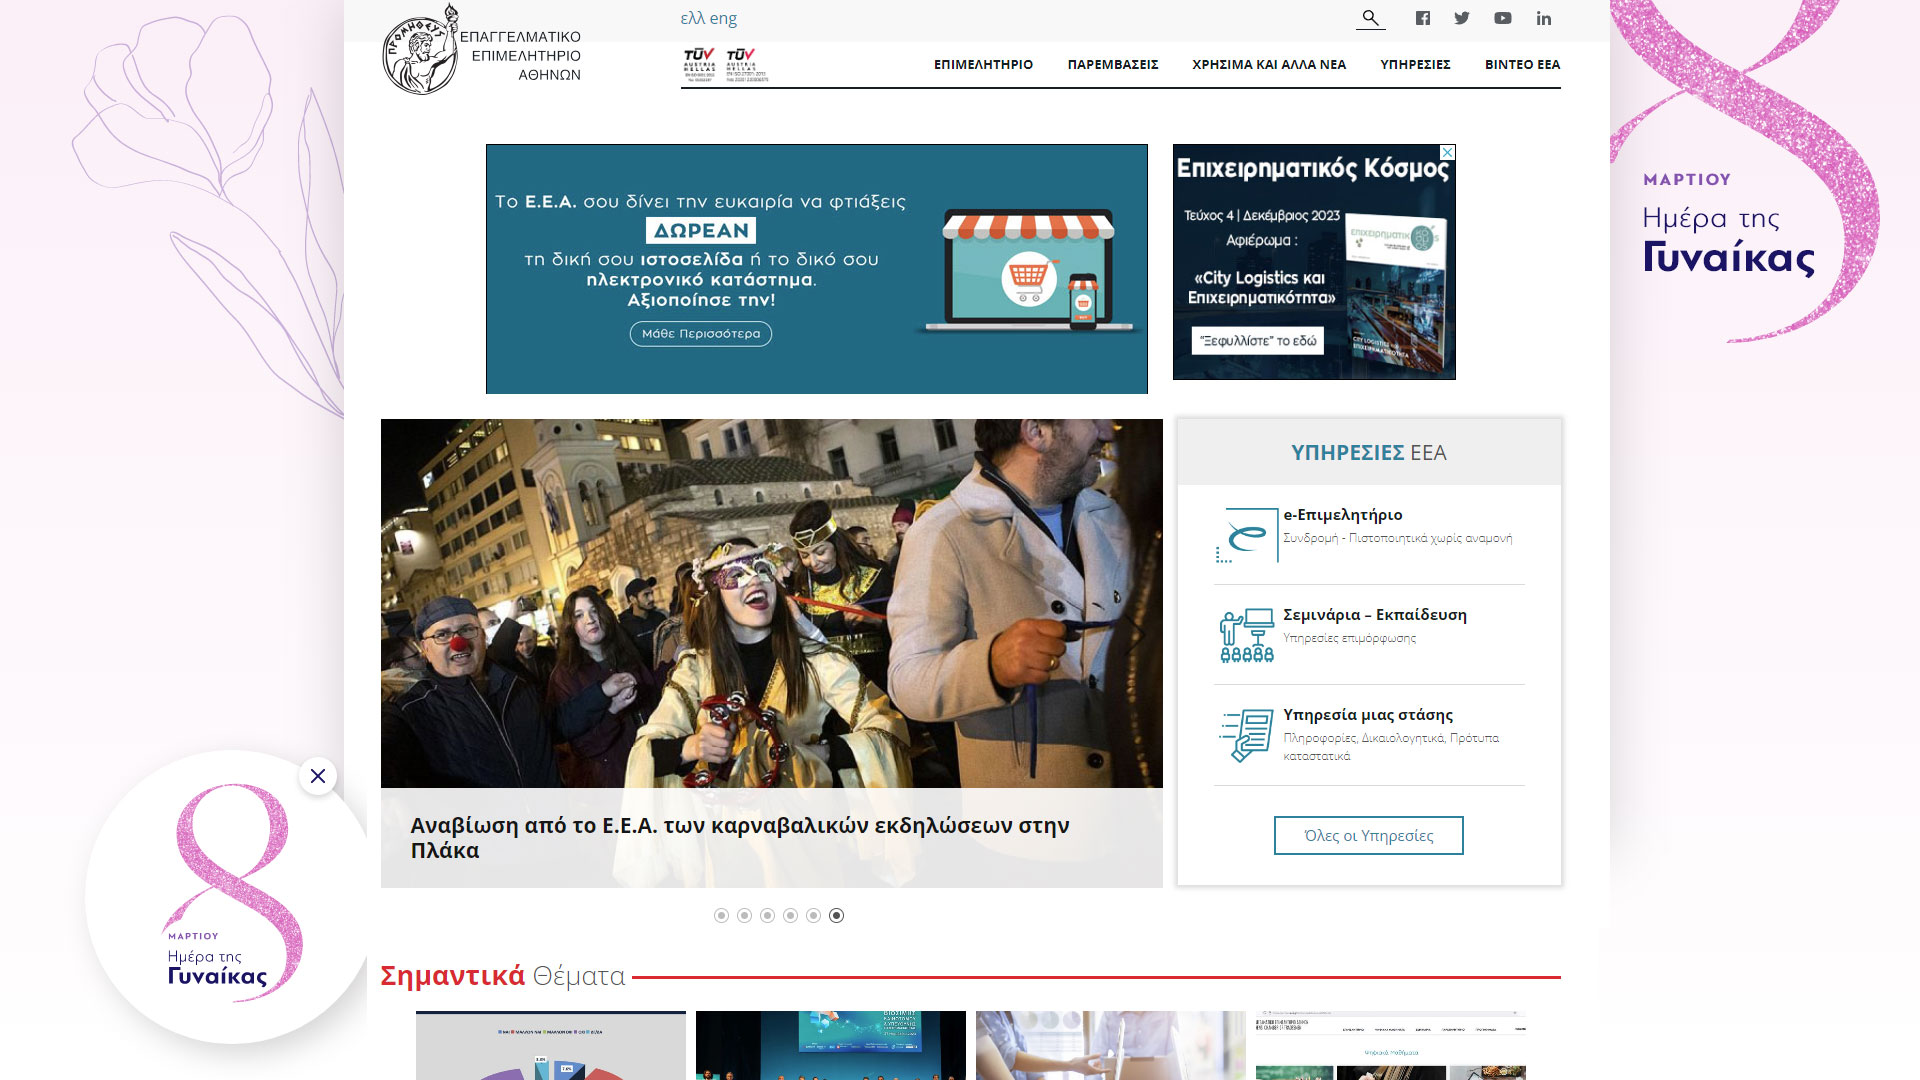Select the third carousel slide dot
Image resolution: width=1920 pixels, height=1080 pixels.
(767, 915)
